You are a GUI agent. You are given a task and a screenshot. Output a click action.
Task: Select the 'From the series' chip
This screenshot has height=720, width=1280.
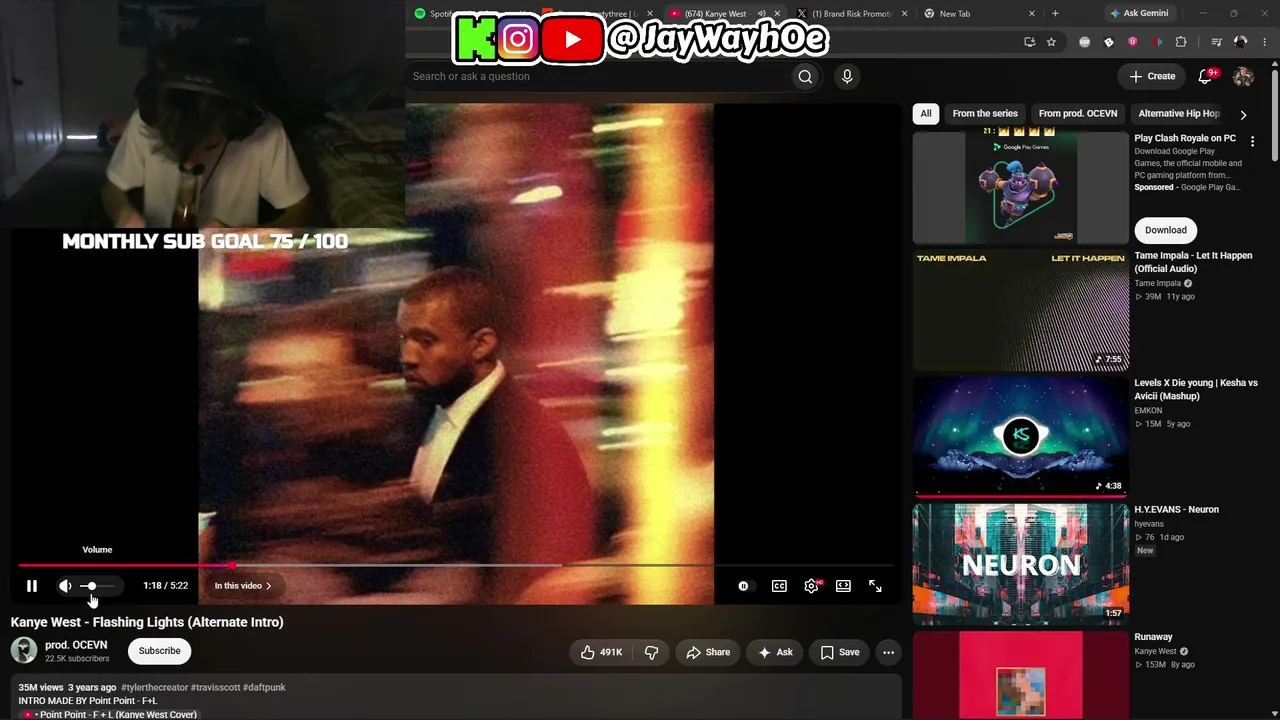point(985,113)
